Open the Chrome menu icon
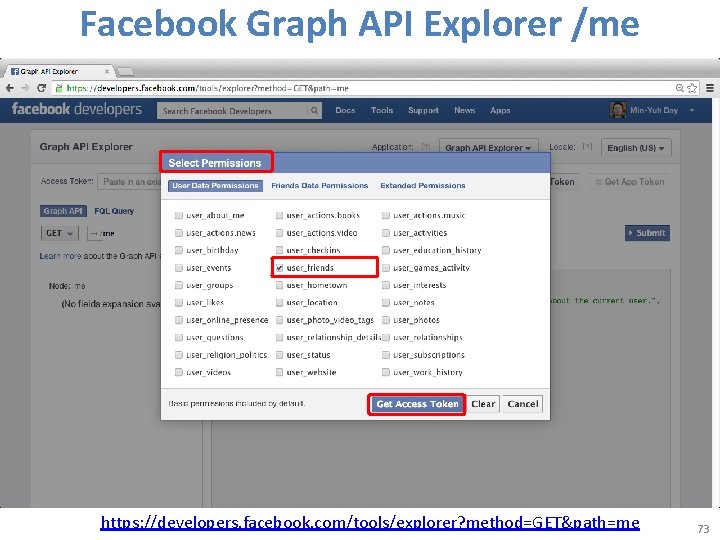The width and height of the screenshot is (720, 540). point(710,88)
